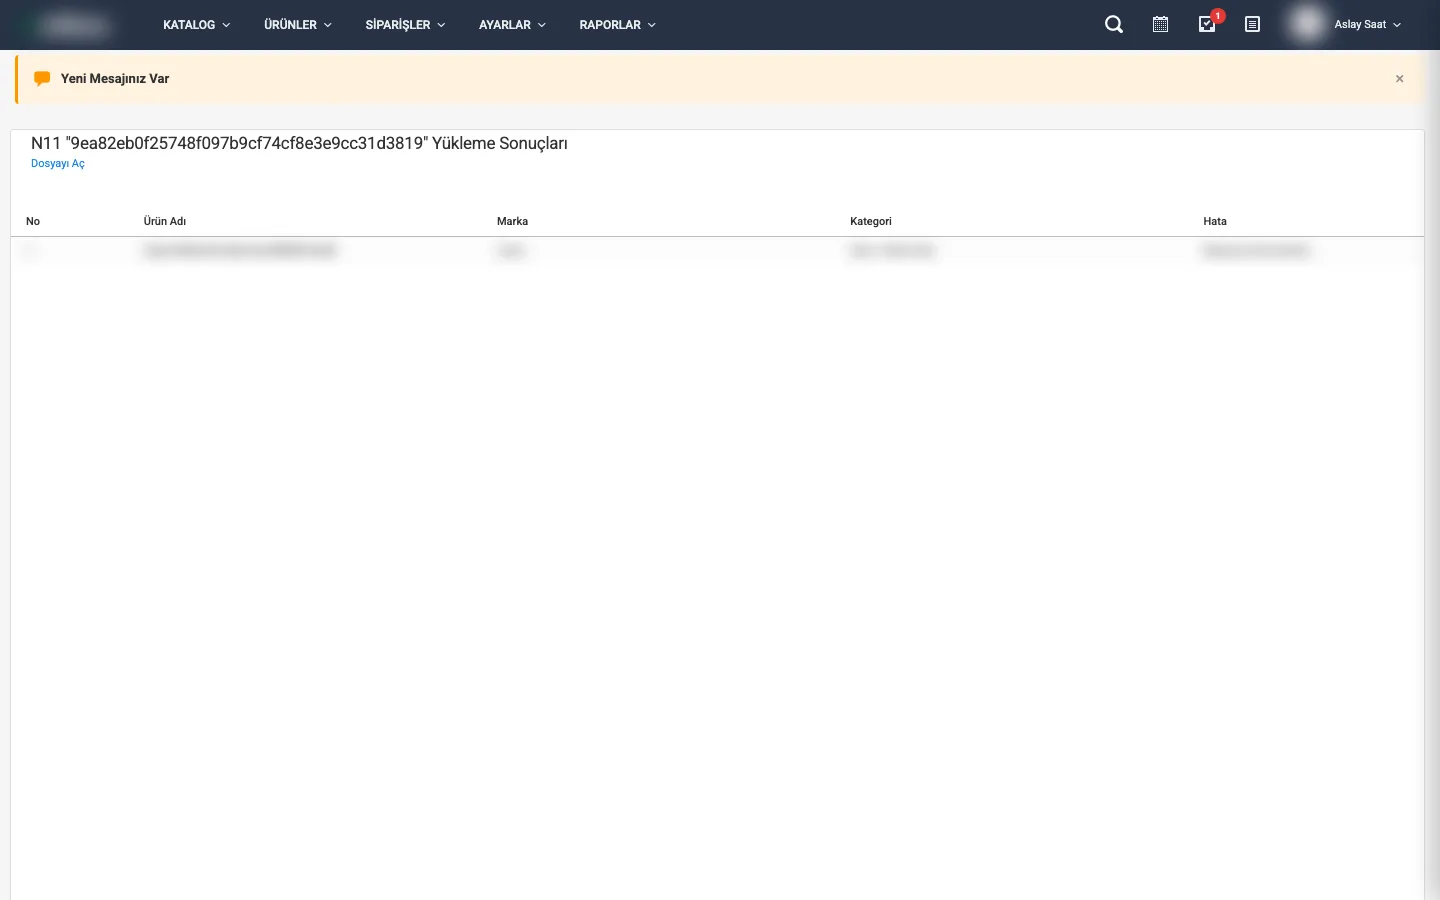Dismiss the new message notification banner
Viewport: 1440px width, 900px height.
1399,79
